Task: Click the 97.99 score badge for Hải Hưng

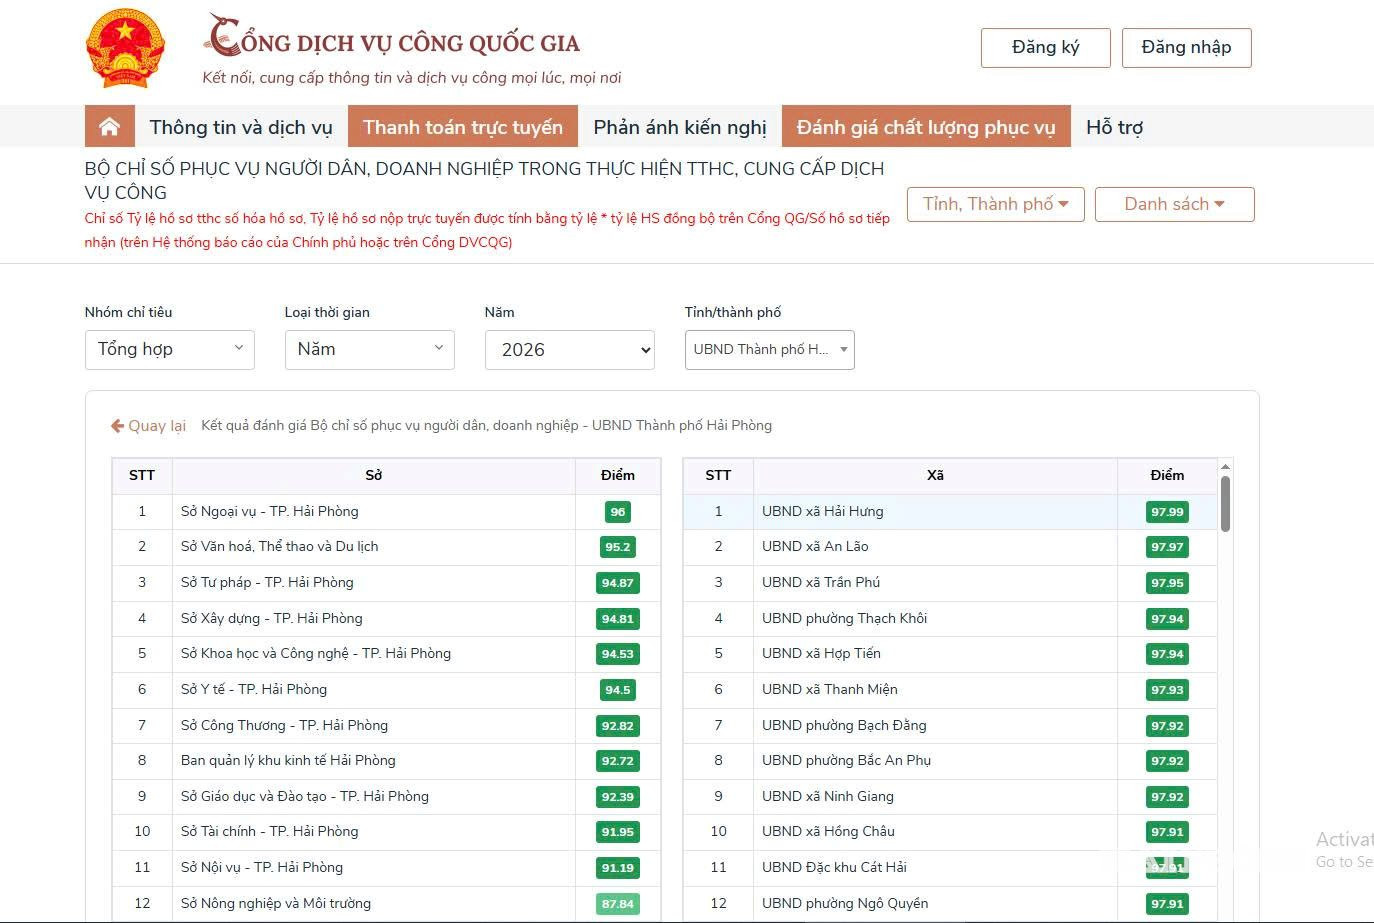Action: click(1167, 512)
